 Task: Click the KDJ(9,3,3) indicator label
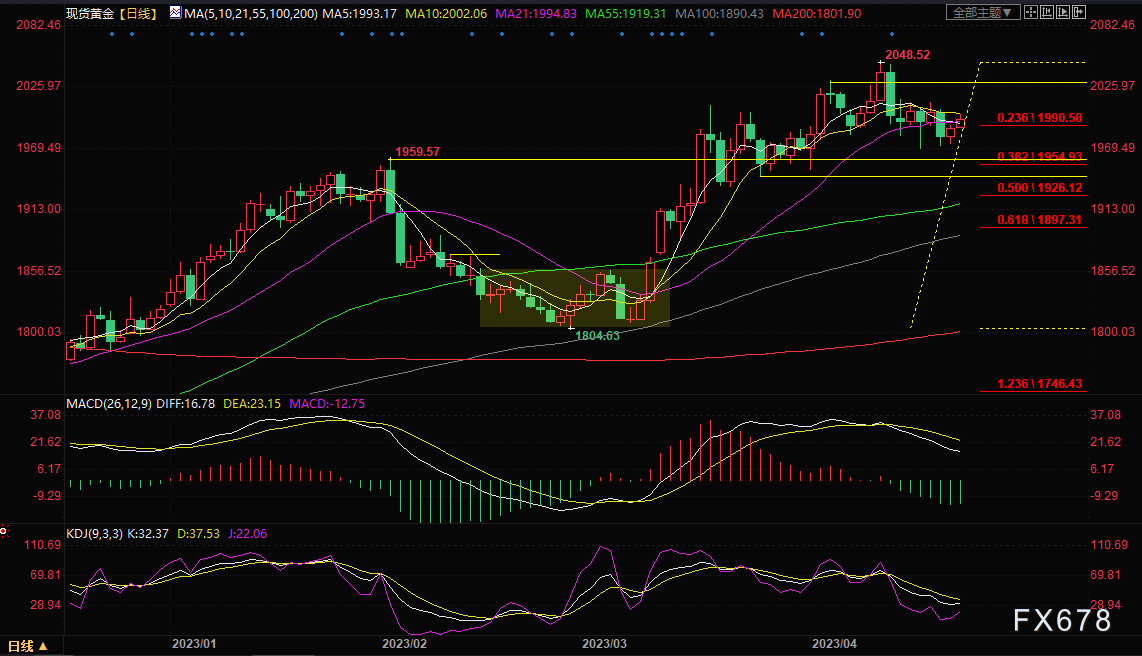pyautogui.click(x=95, y=533)
